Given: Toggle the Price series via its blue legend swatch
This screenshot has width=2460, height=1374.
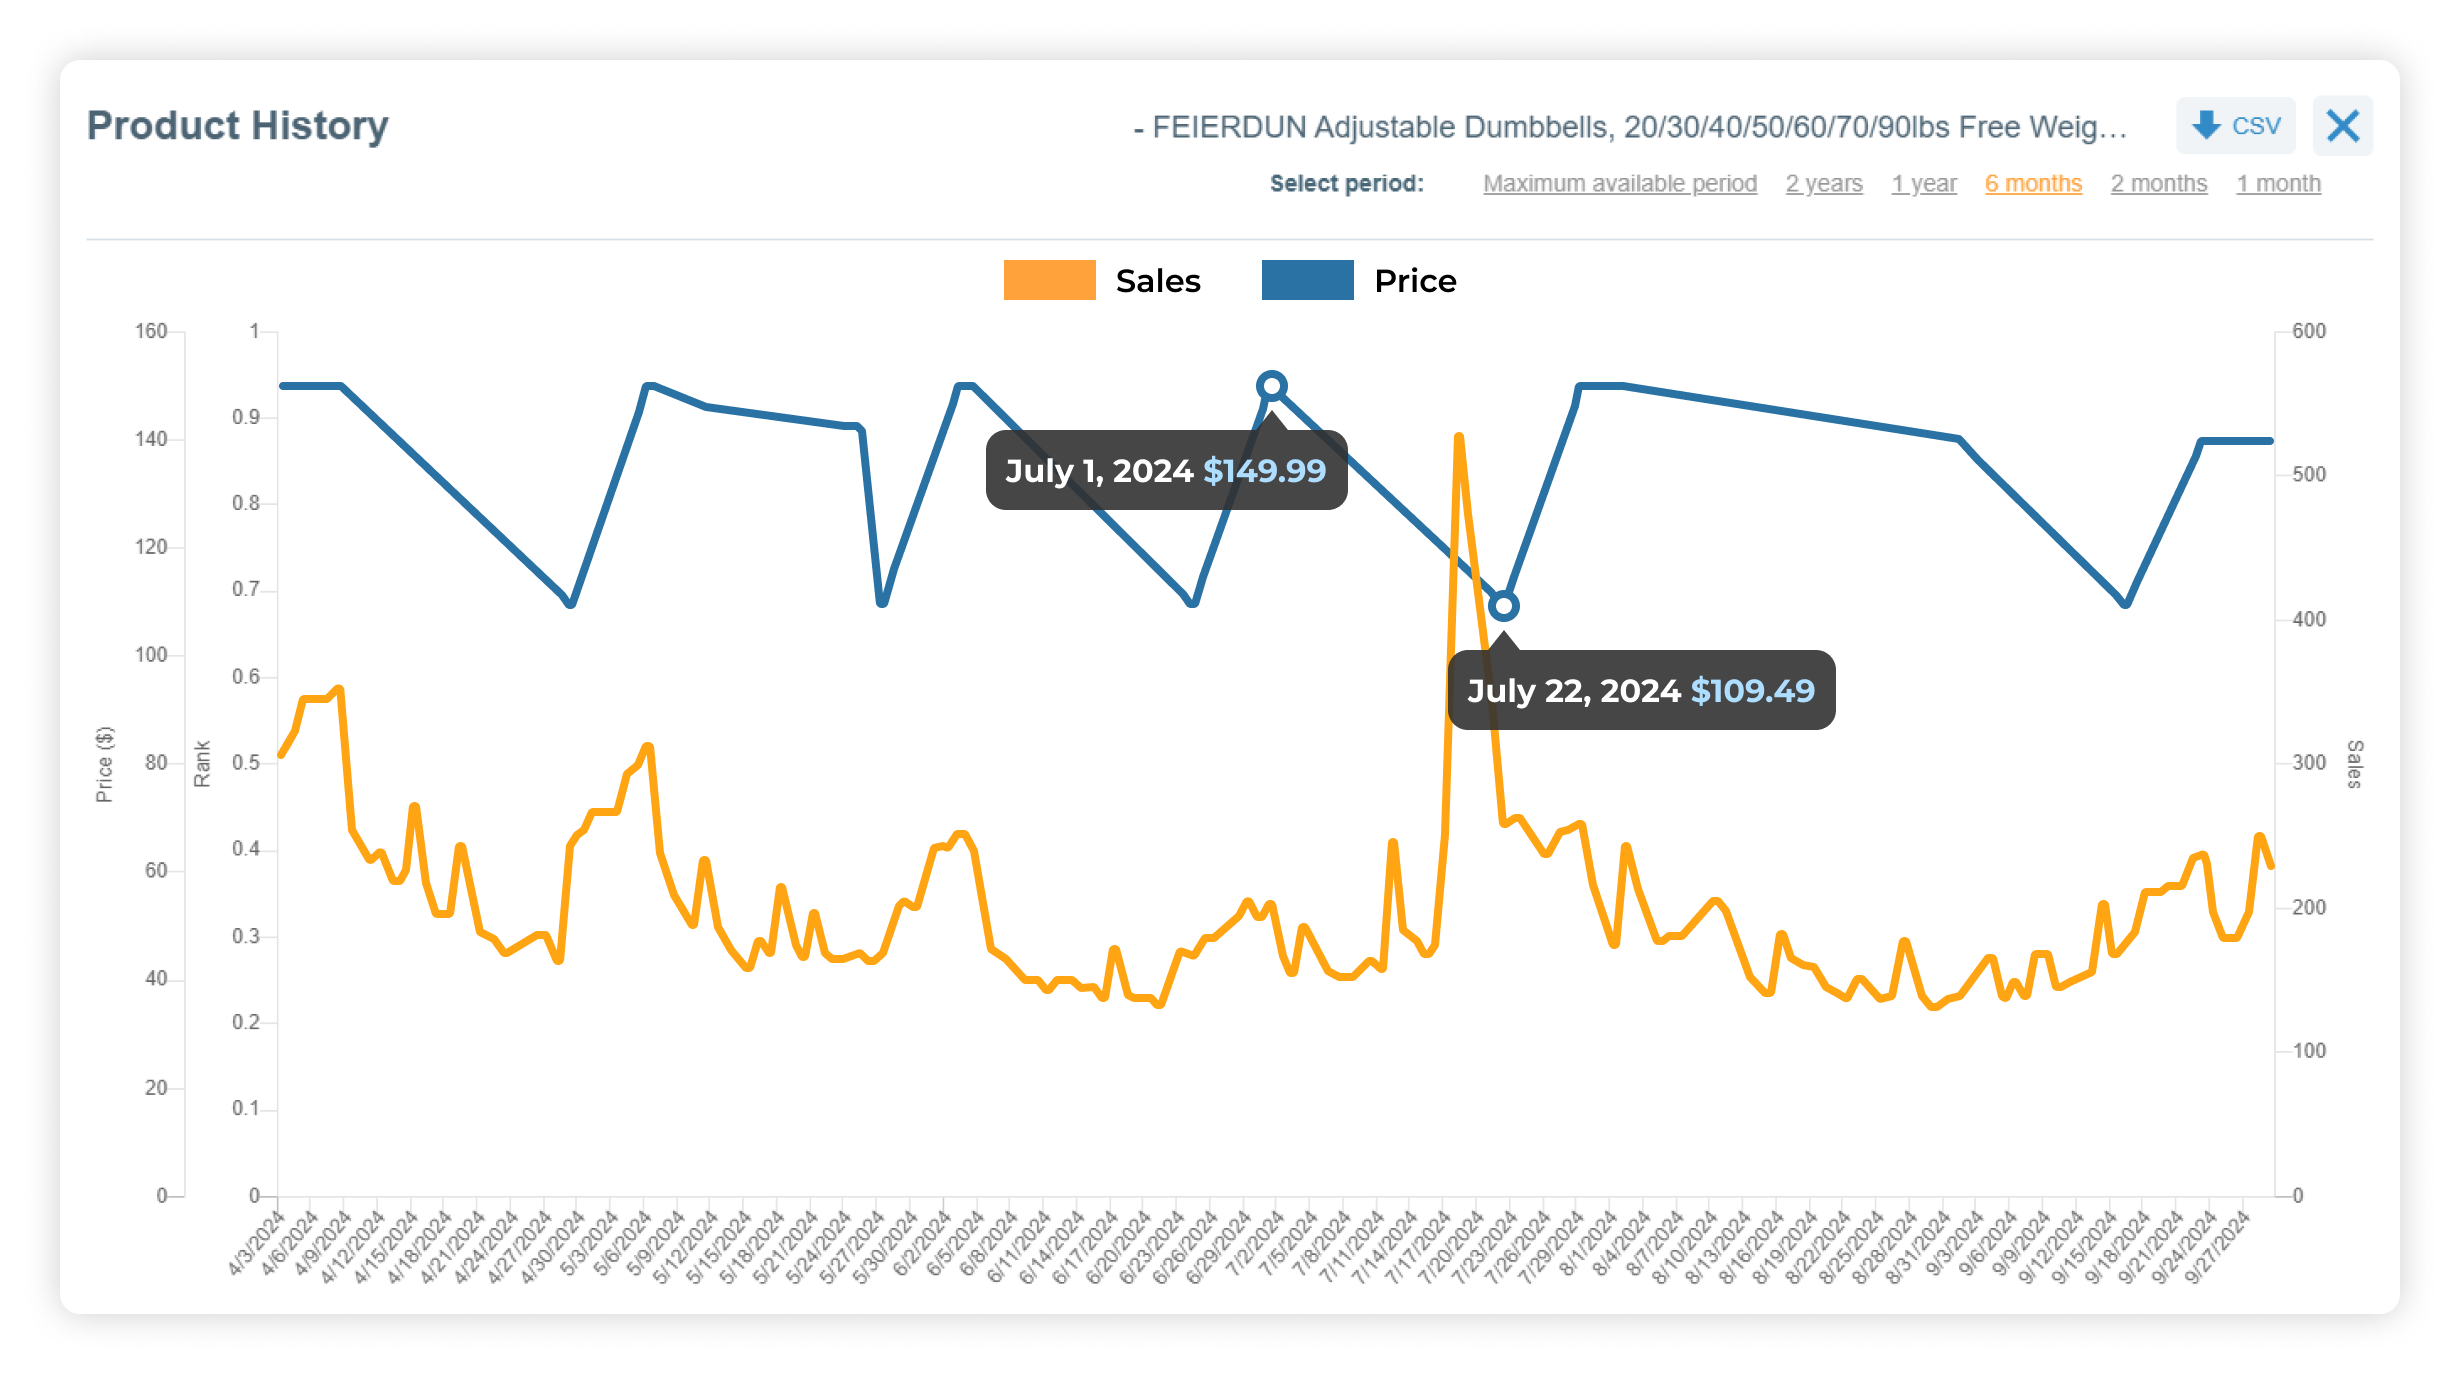Looking at the screenshot, I should point(1307,280).
